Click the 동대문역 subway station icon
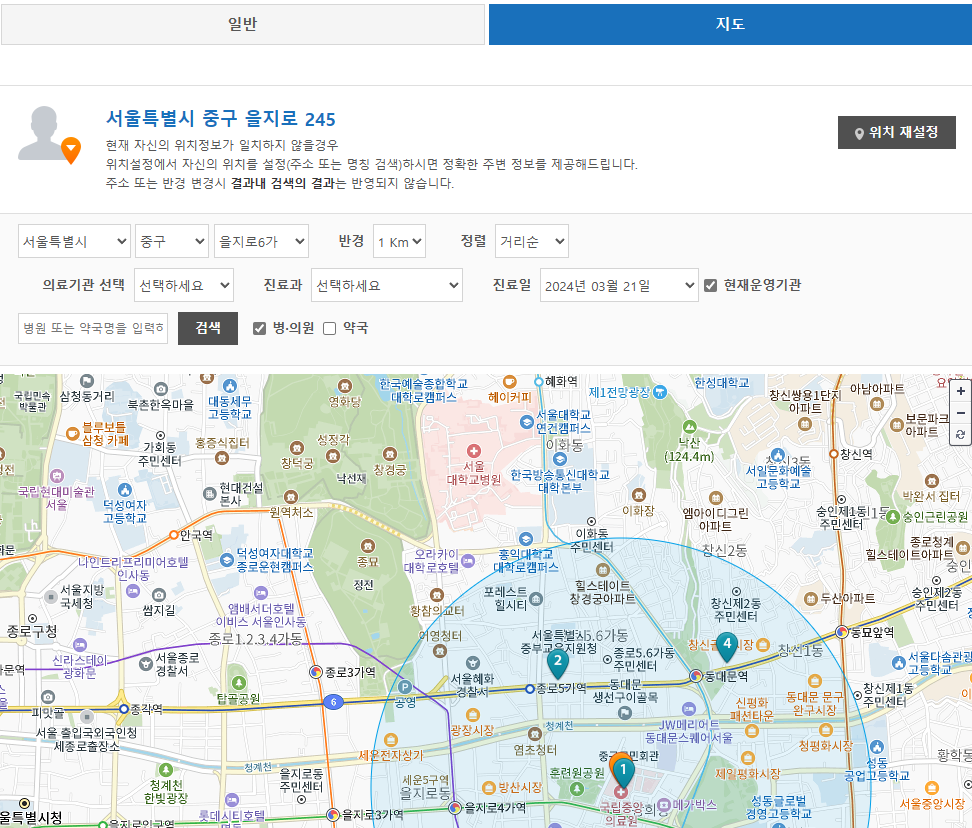Viewport: 972px width, 828px height. click(x=696, y=676)
